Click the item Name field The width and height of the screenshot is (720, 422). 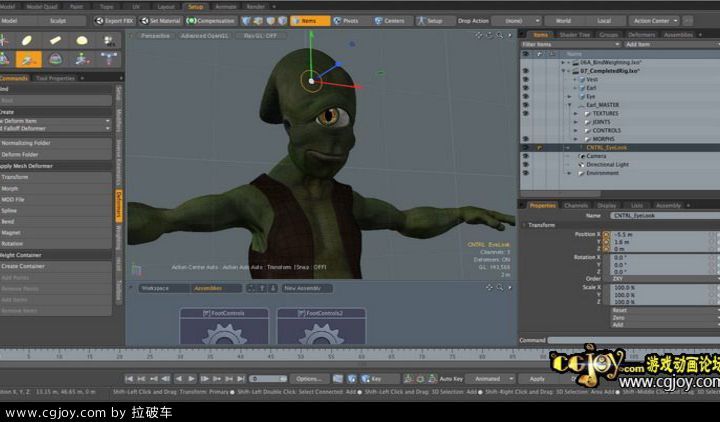coord(665,215)
